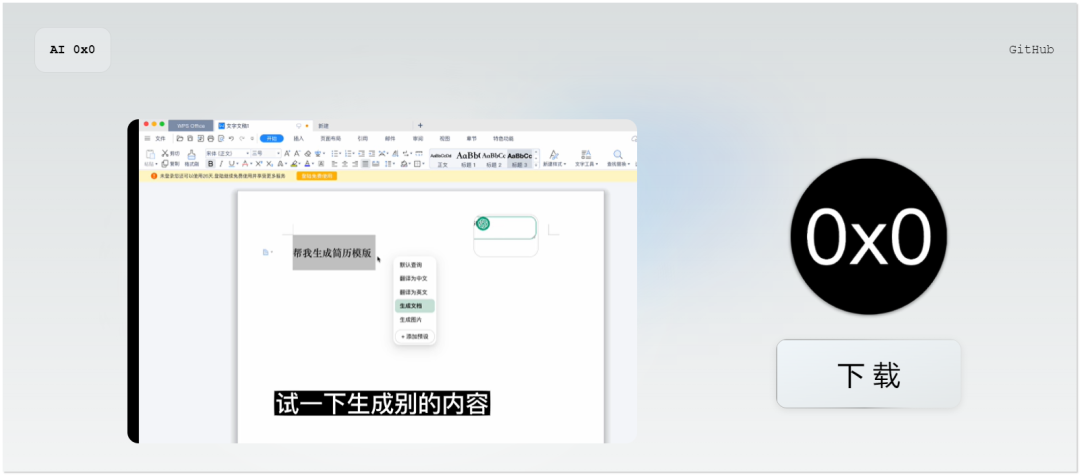Viewport: 1080px width, 475px height.
Task: Select 生成文档 in the demo popup menu
Action: [x=415, y=306]
